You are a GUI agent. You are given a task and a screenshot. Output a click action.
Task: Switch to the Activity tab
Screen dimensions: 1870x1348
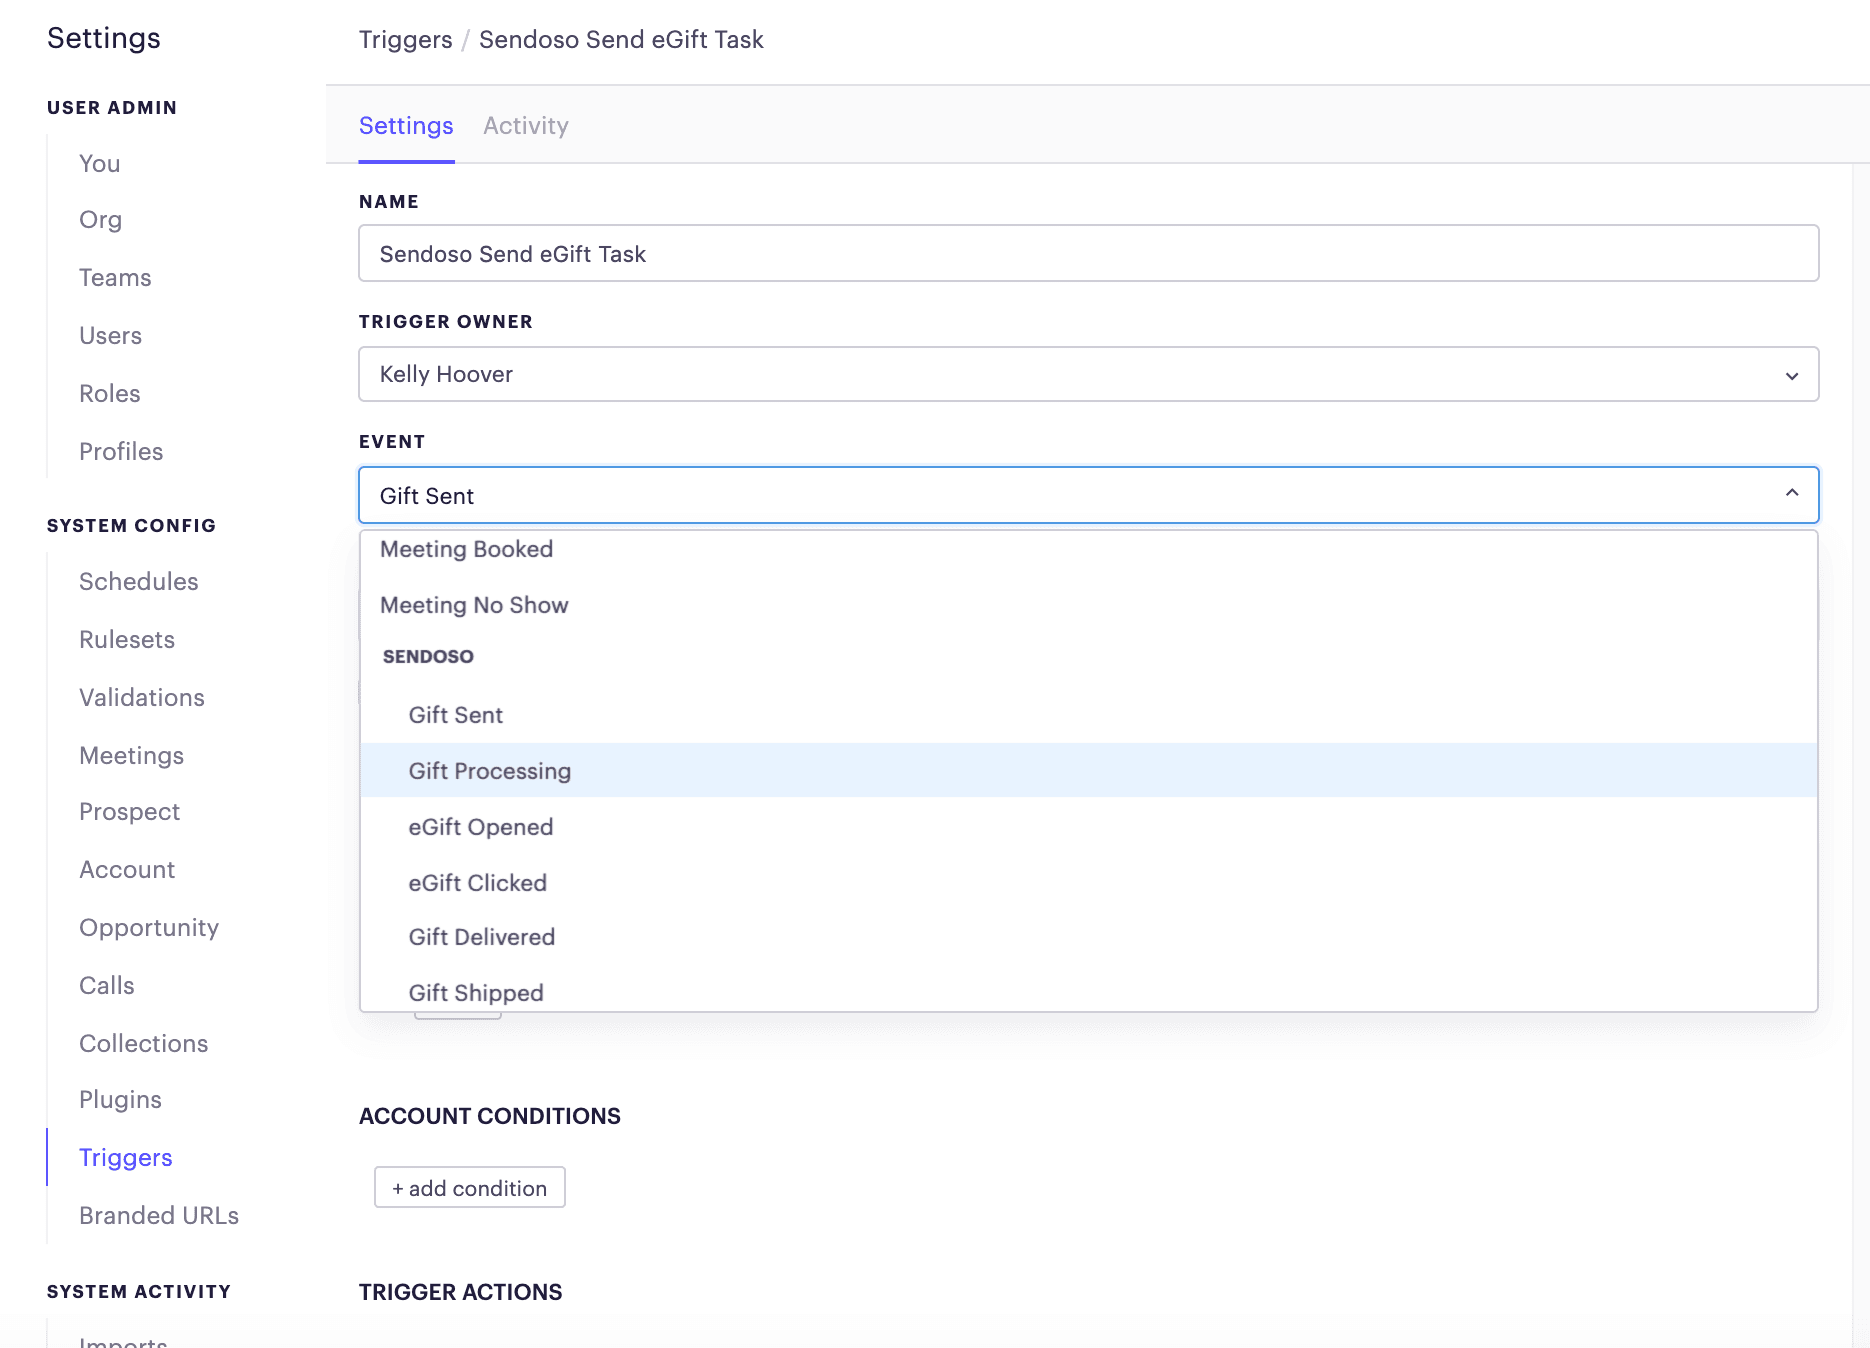(x=525, y=126)
